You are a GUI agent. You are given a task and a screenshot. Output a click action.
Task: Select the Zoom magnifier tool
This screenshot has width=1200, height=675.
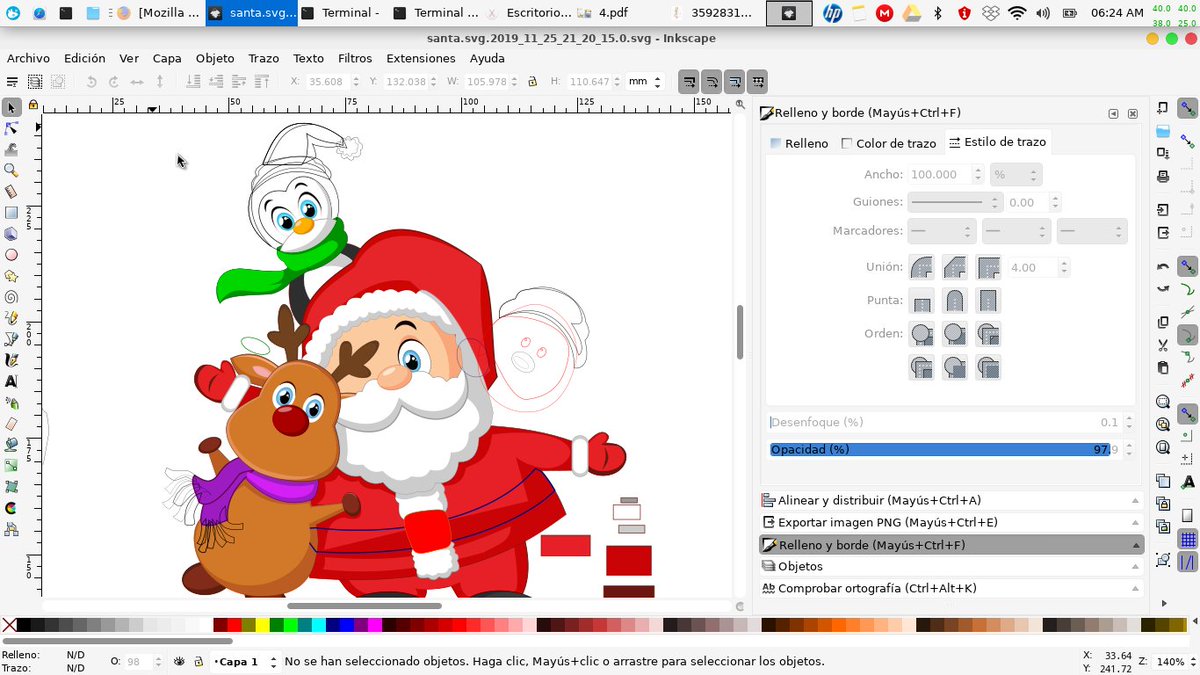pos(12,170)
